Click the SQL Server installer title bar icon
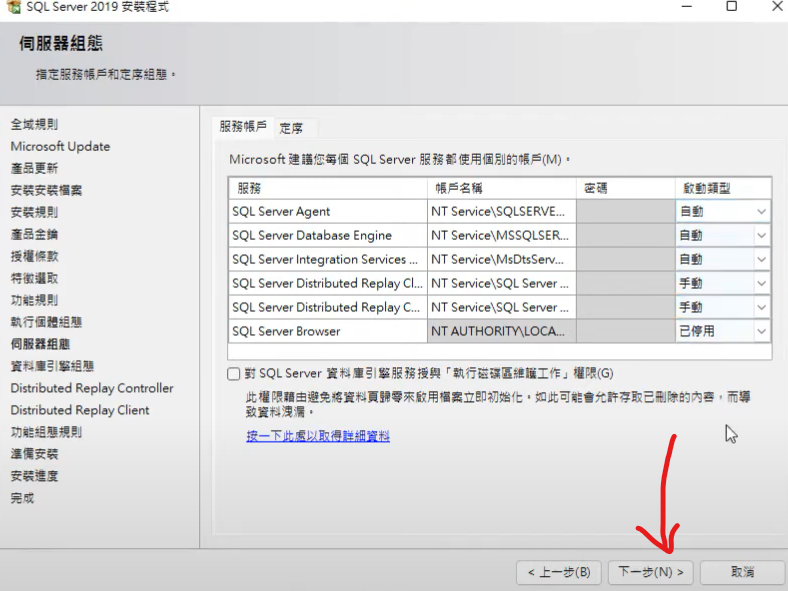788x591 pixels. tap(14, 7)
